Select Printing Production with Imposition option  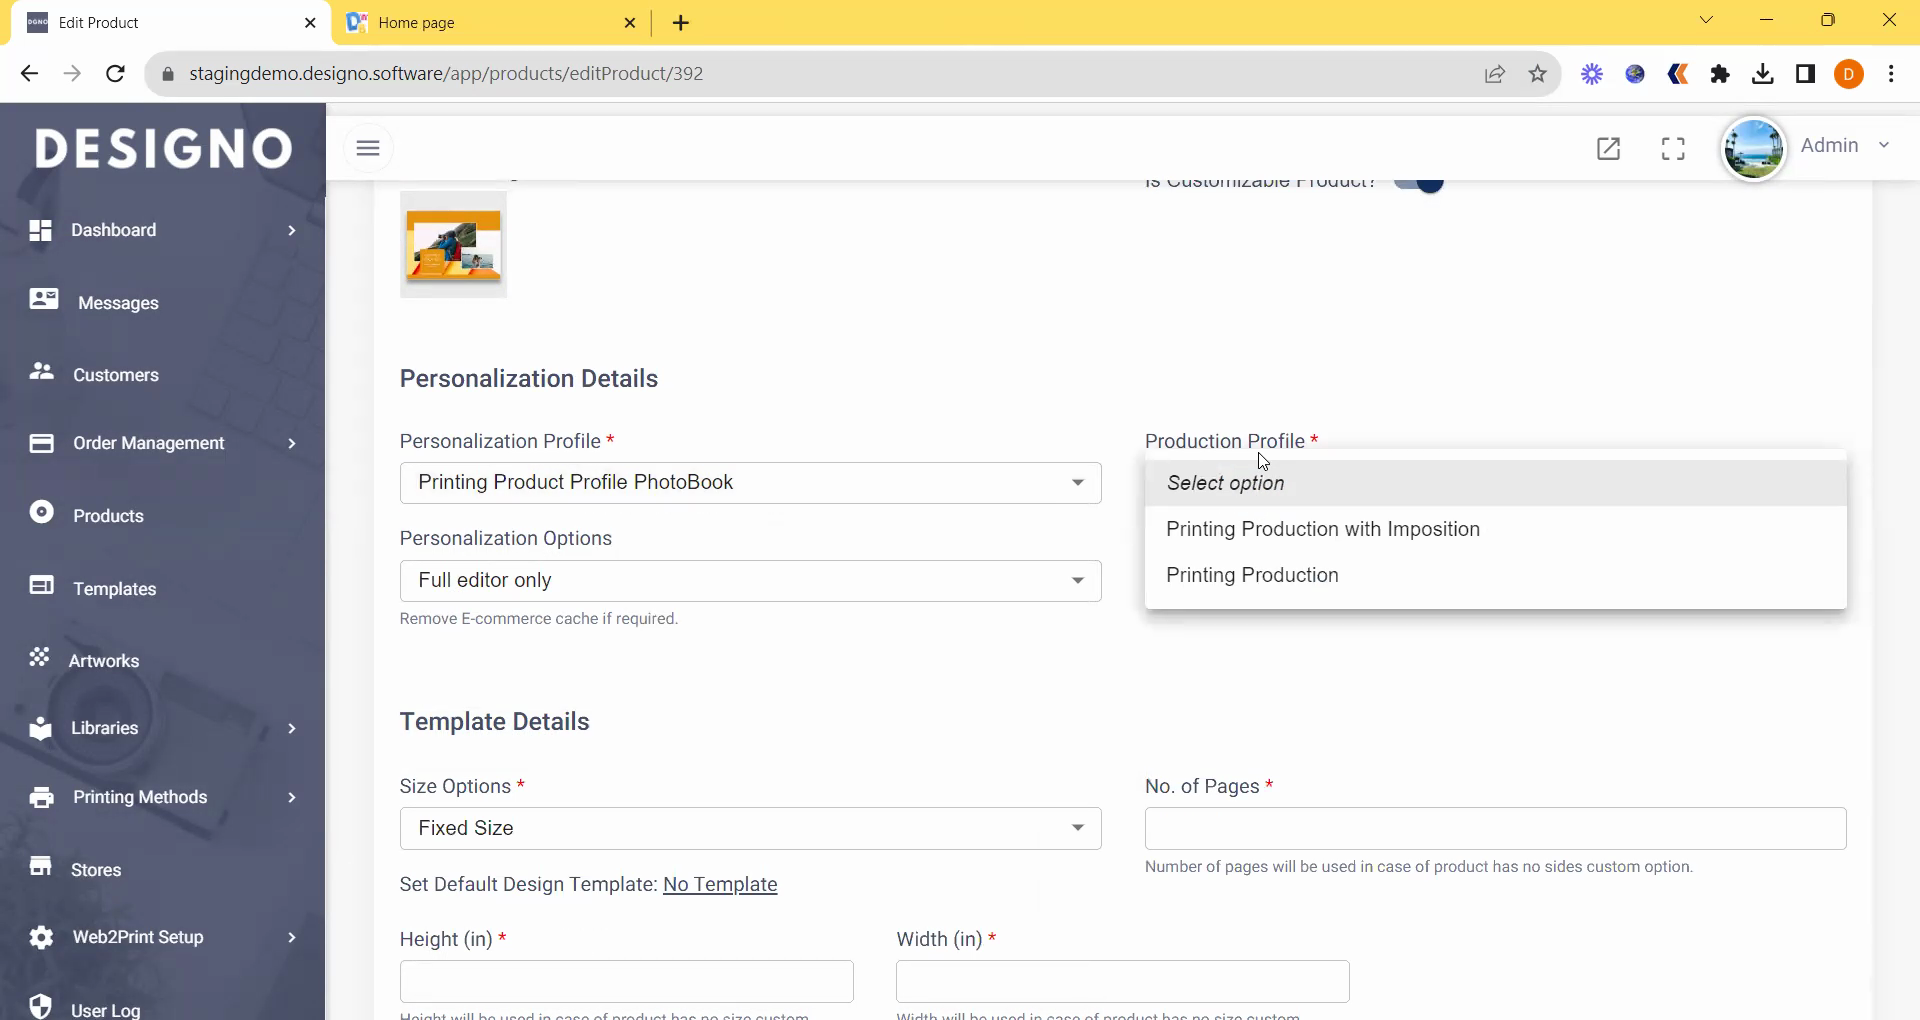pyautogui.click(x=1322, y=529)
